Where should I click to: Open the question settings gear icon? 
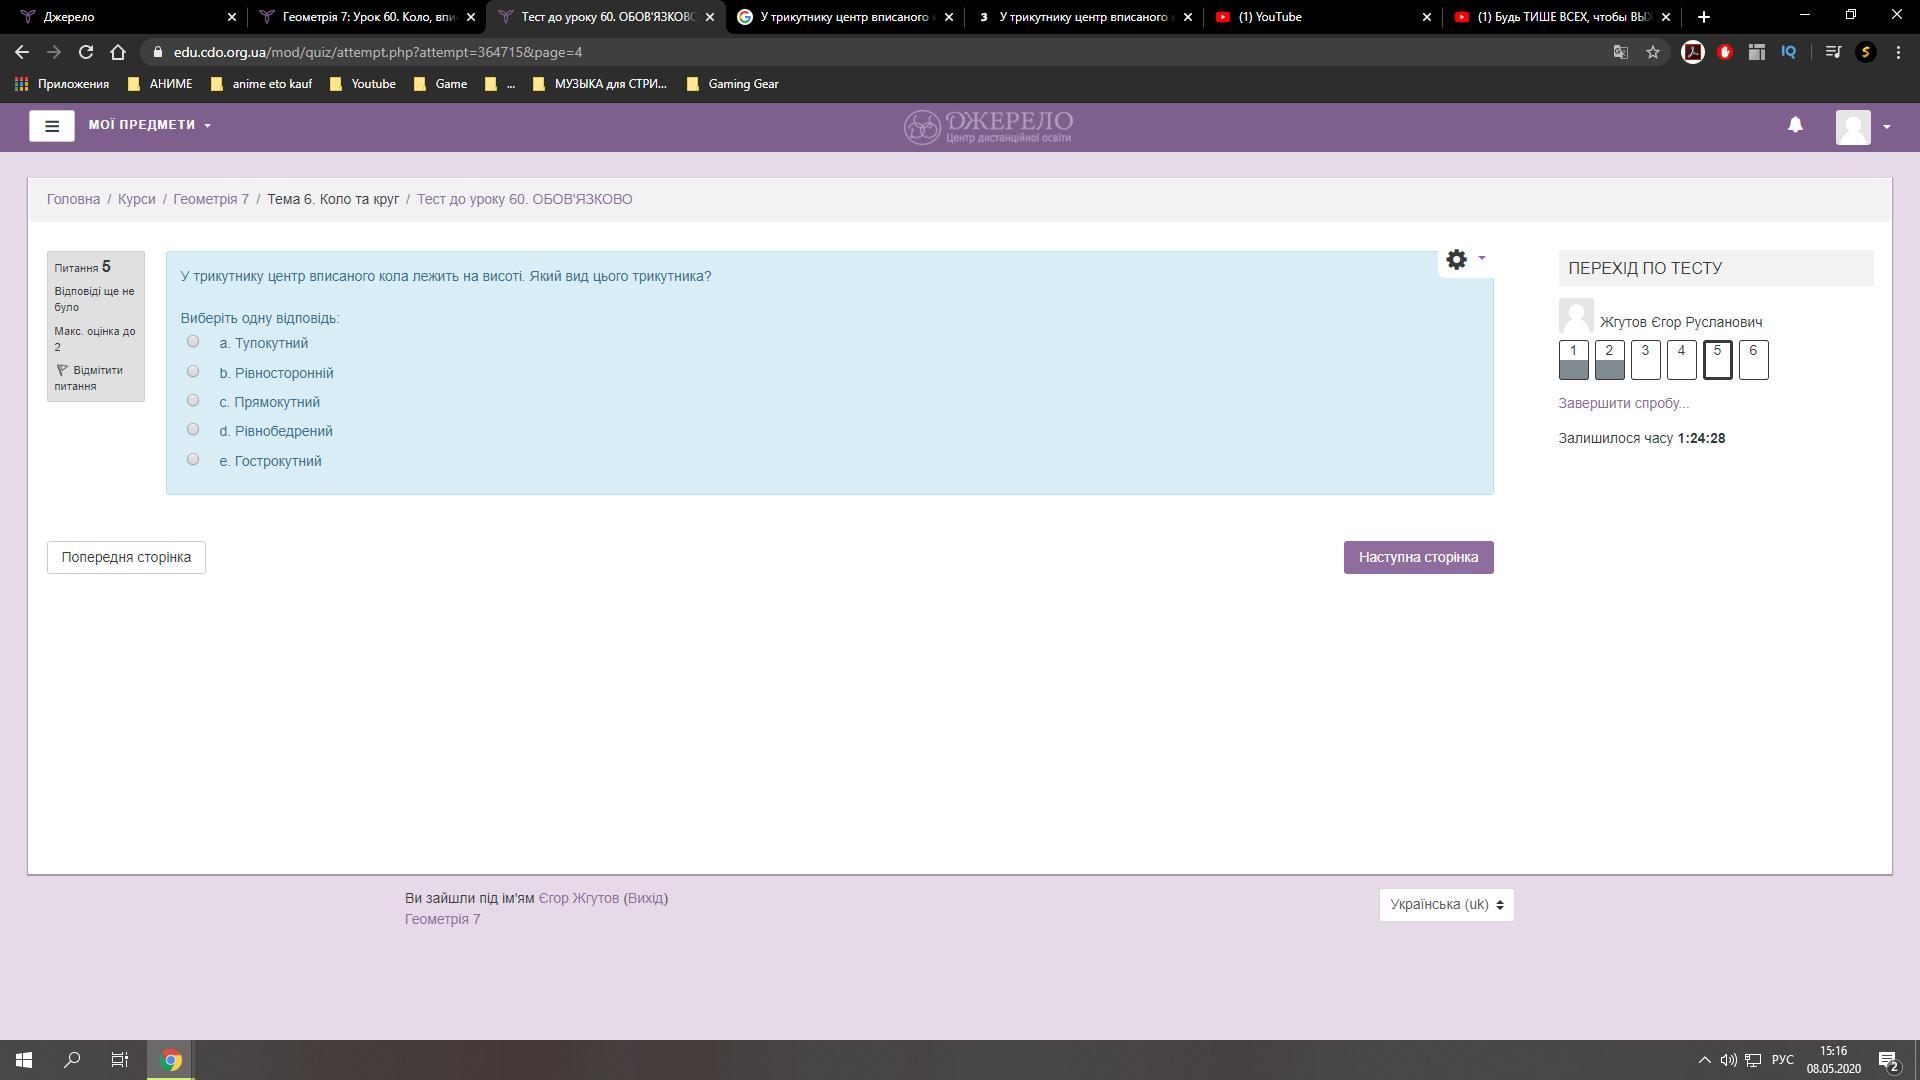[x=1457, y=260]
